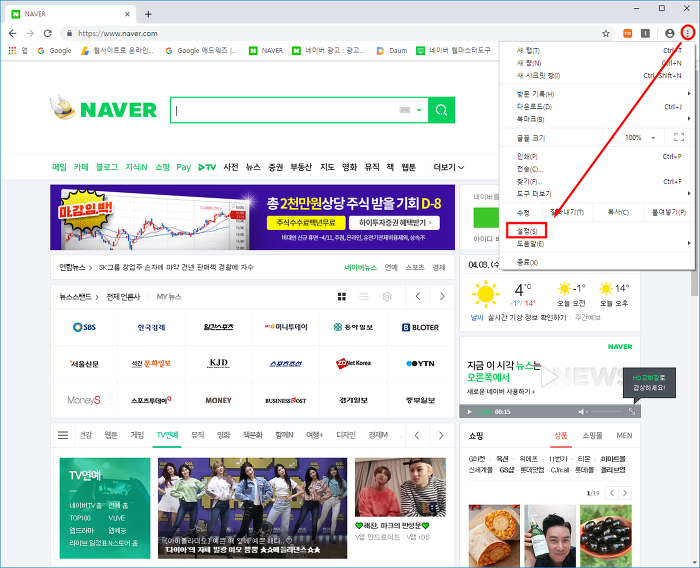Expand news video to full screen icon
The image size is (700, 568).
(x=632, y=412)
